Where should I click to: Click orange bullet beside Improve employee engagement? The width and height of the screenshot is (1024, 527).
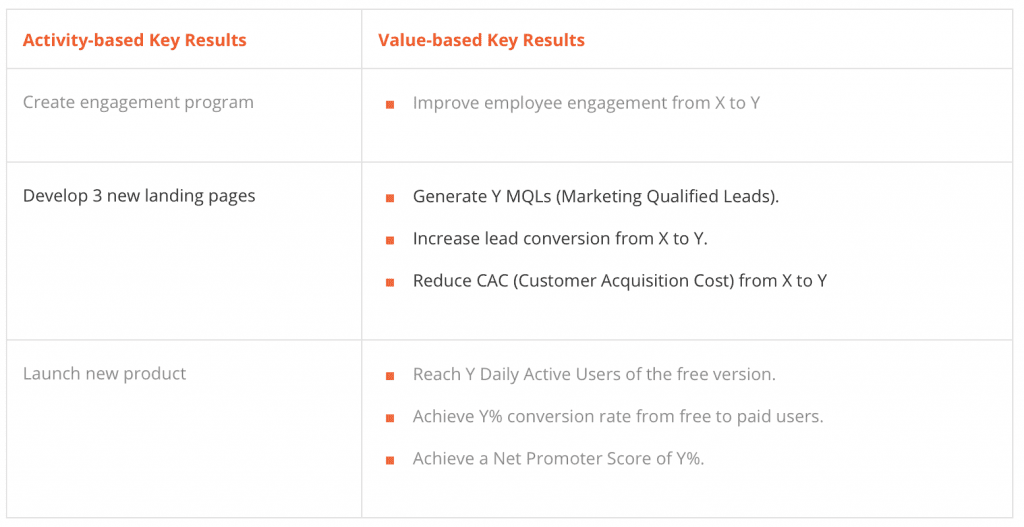(x=390, y=104)
